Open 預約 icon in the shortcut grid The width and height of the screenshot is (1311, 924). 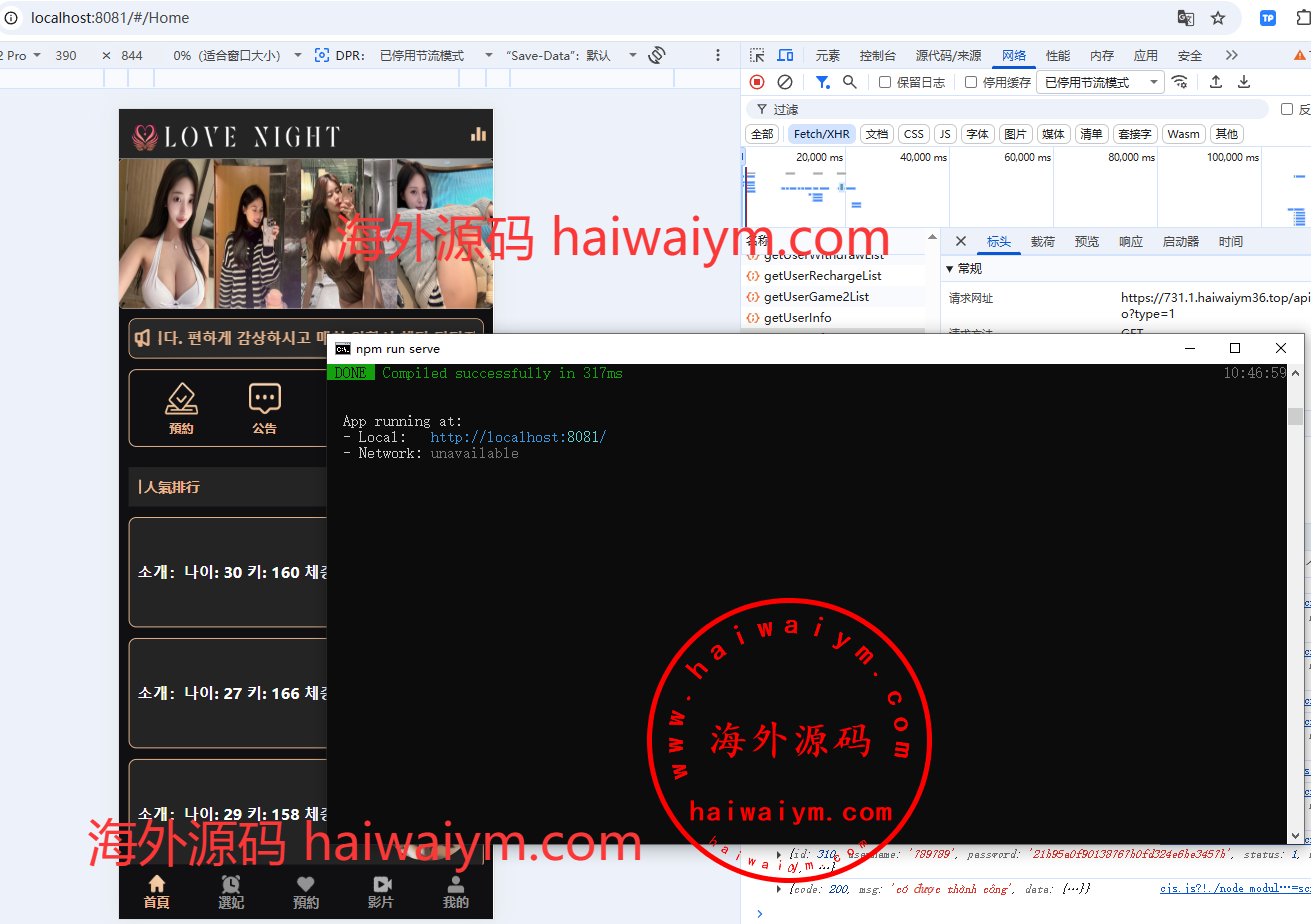point(181,408)
